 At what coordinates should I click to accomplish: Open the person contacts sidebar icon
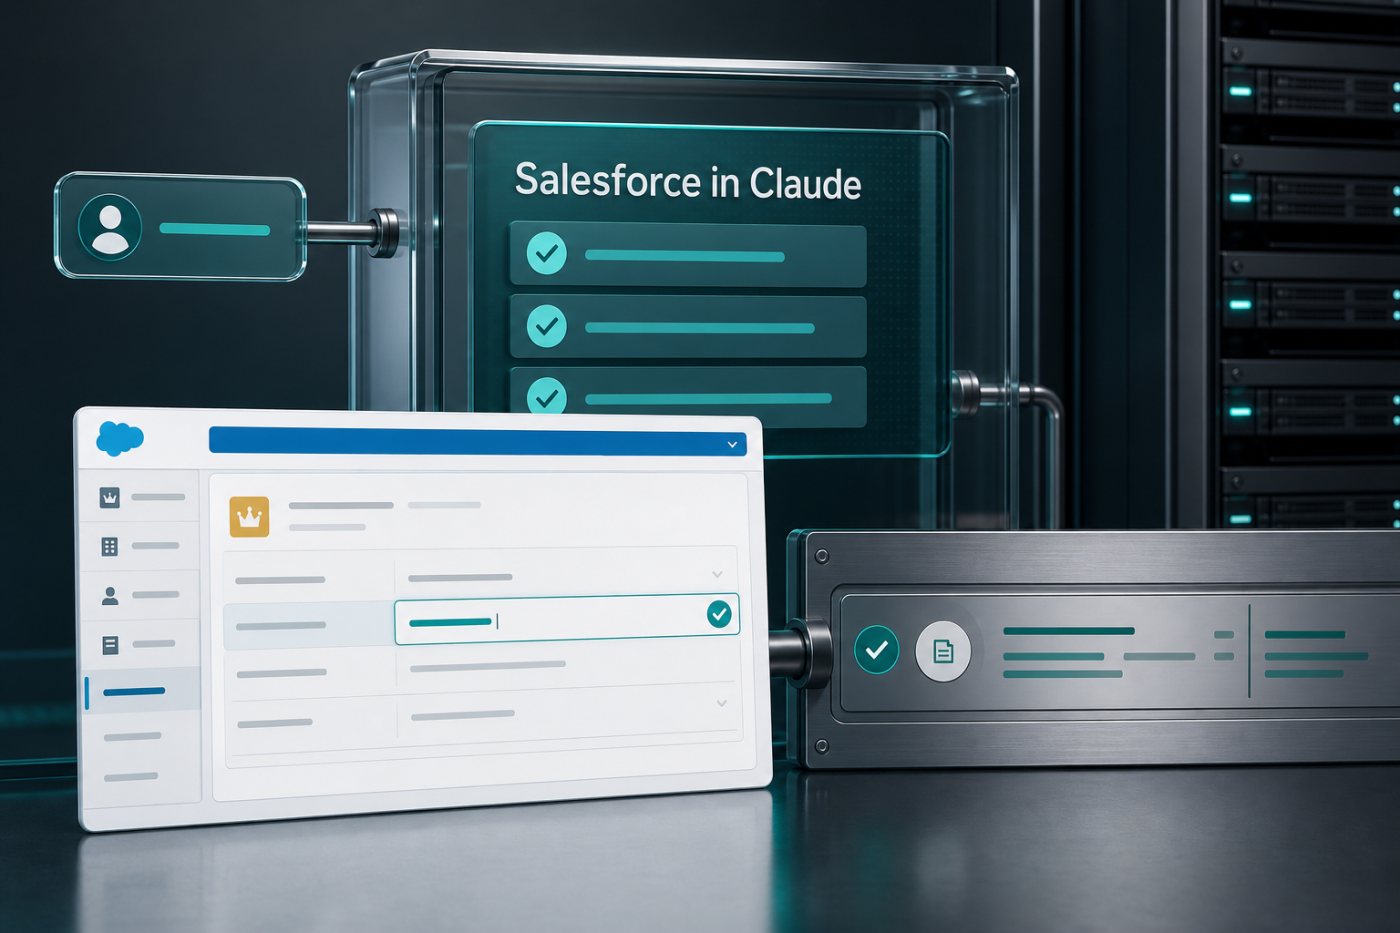click(x=110, y=595)
